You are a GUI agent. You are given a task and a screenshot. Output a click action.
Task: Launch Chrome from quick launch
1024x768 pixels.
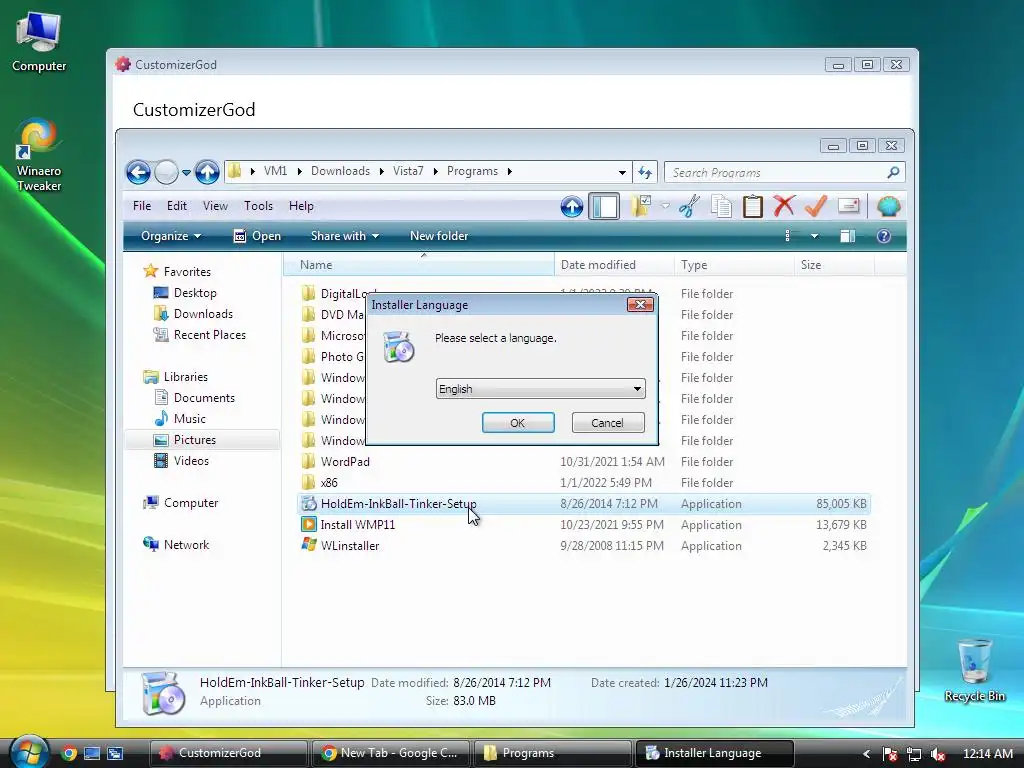point(69,753)
